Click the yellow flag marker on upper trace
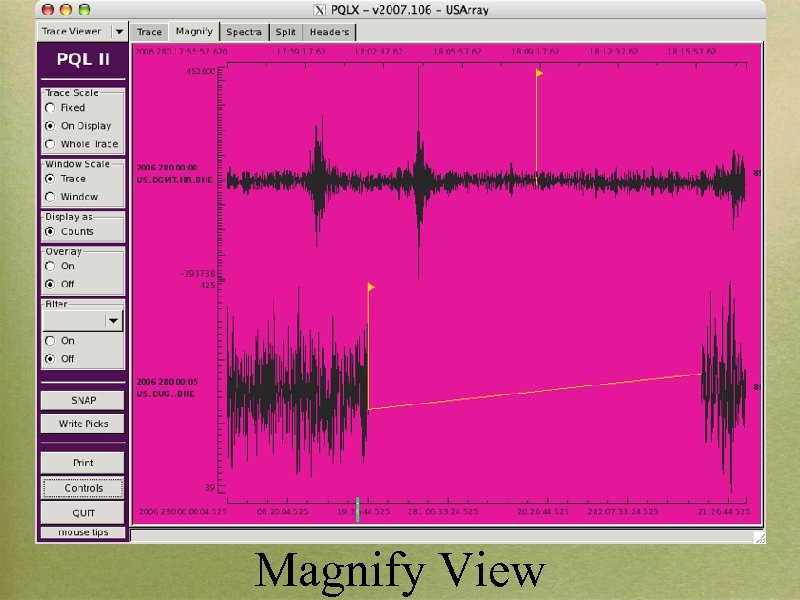Image resolution: width=800 pixels, height=600 pixels. tap(537, 74)
